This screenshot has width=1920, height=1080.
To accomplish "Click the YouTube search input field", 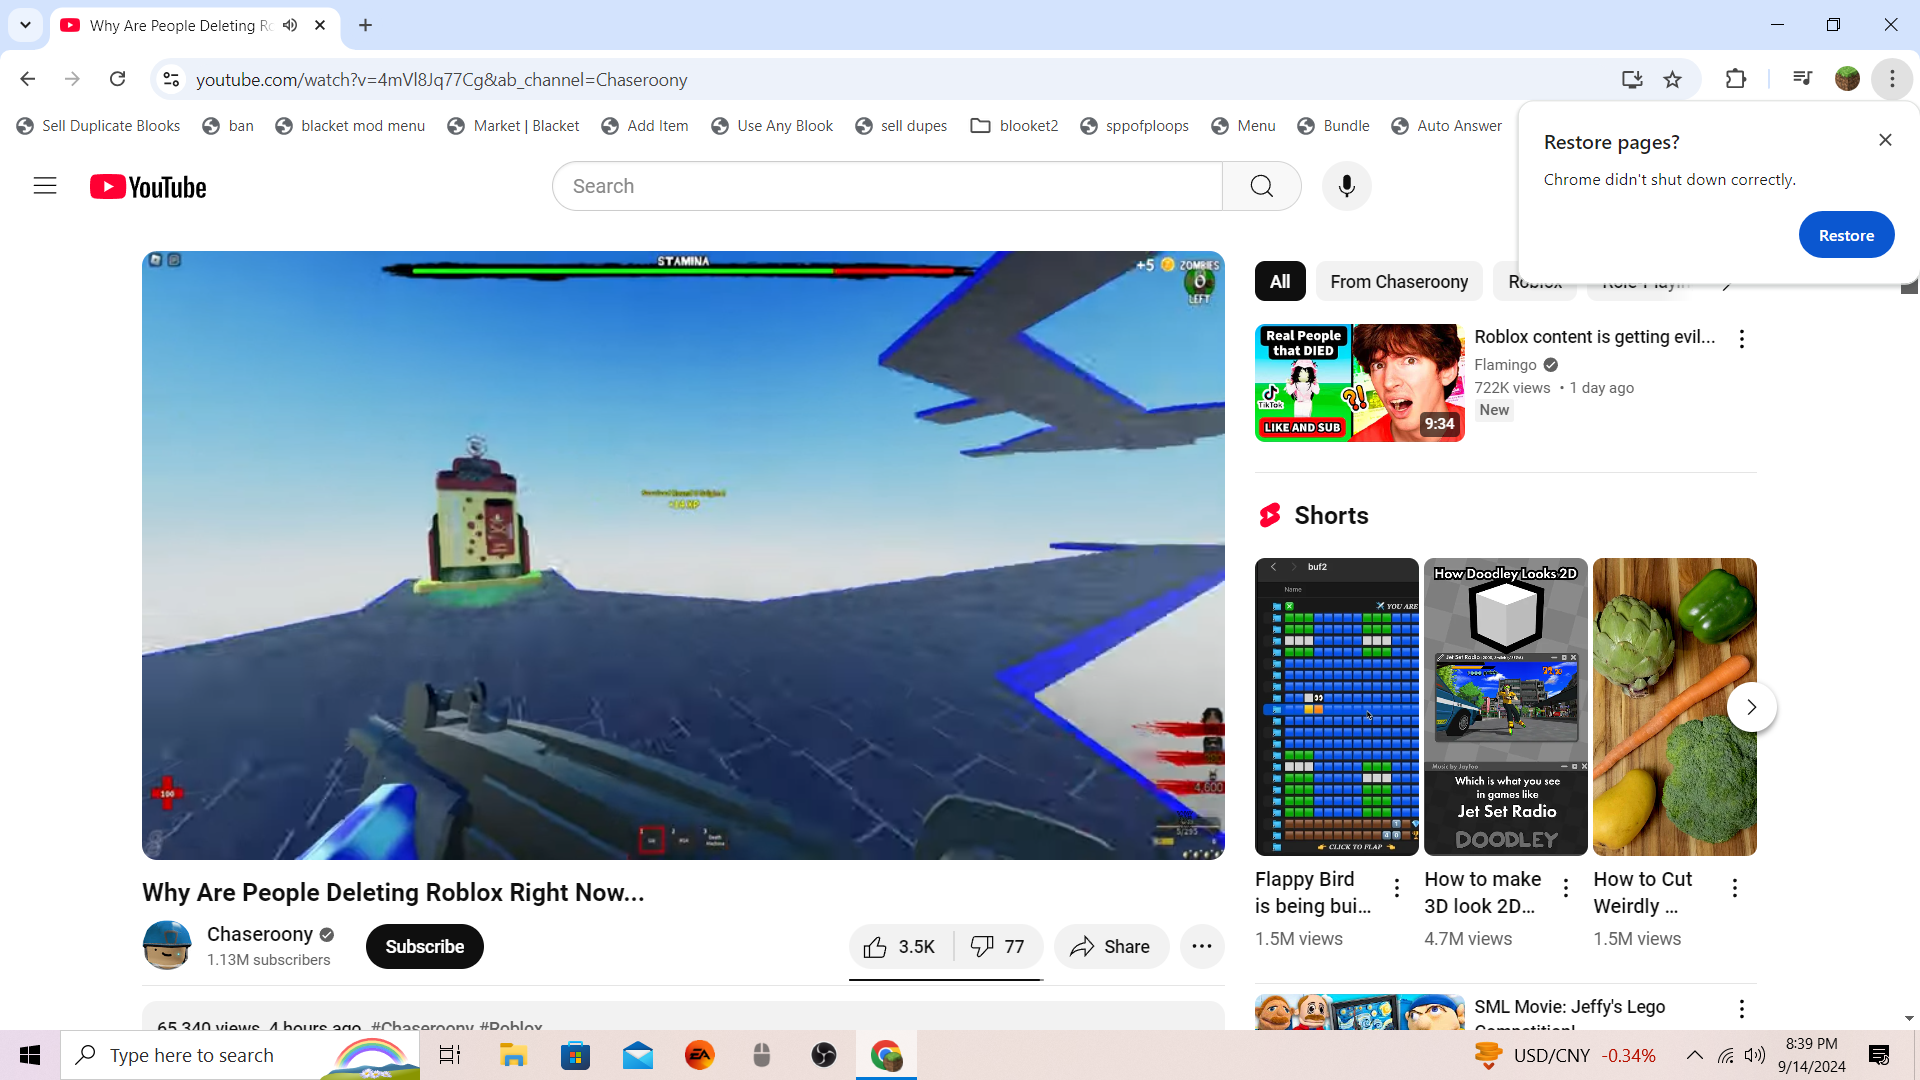I will click(x=887, y=186).
